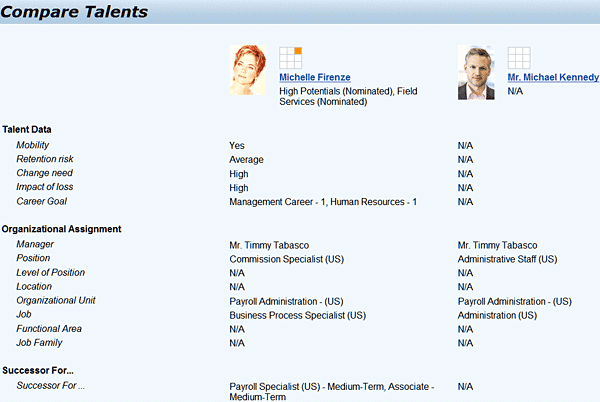Click the orange highlighted cell in Michelle's grid

[x=297, y=50]
